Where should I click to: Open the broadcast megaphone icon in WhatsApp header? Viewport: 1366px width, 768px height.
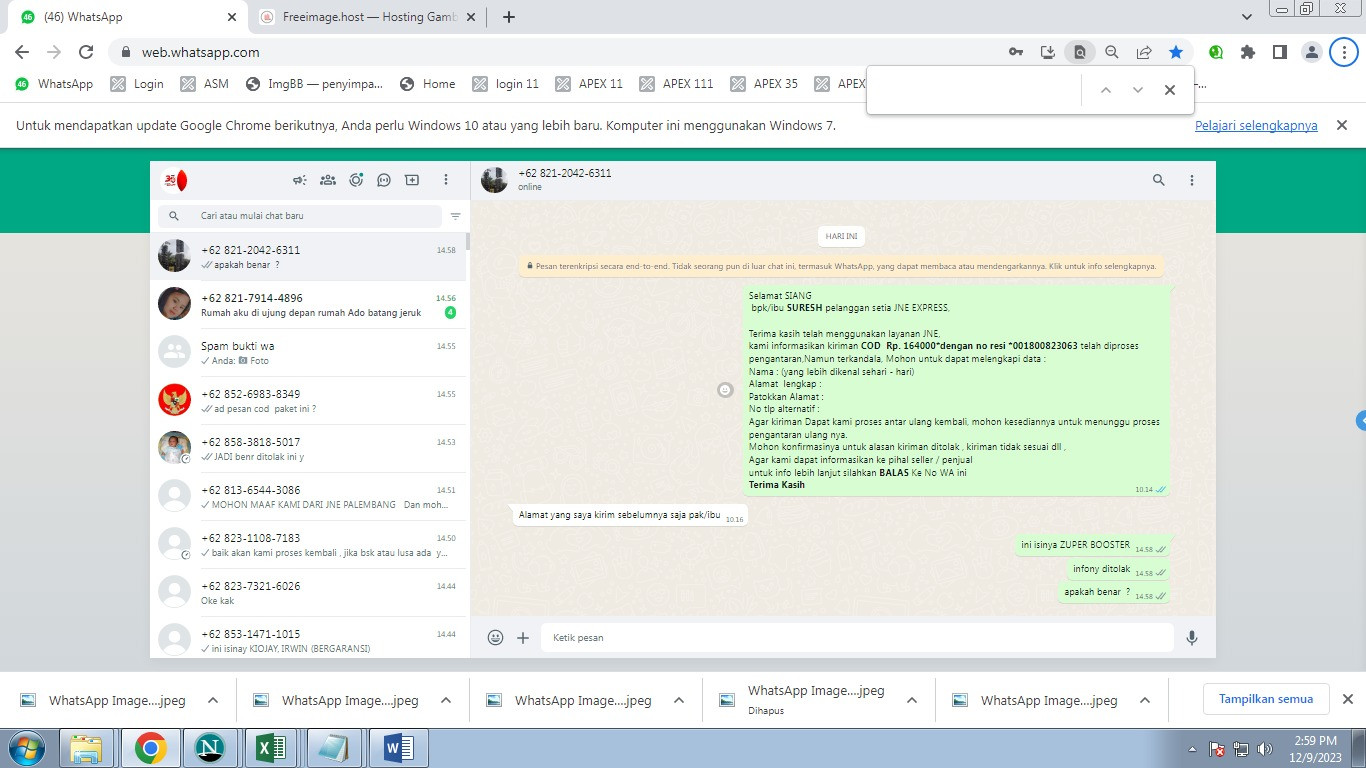coord(299,180)
